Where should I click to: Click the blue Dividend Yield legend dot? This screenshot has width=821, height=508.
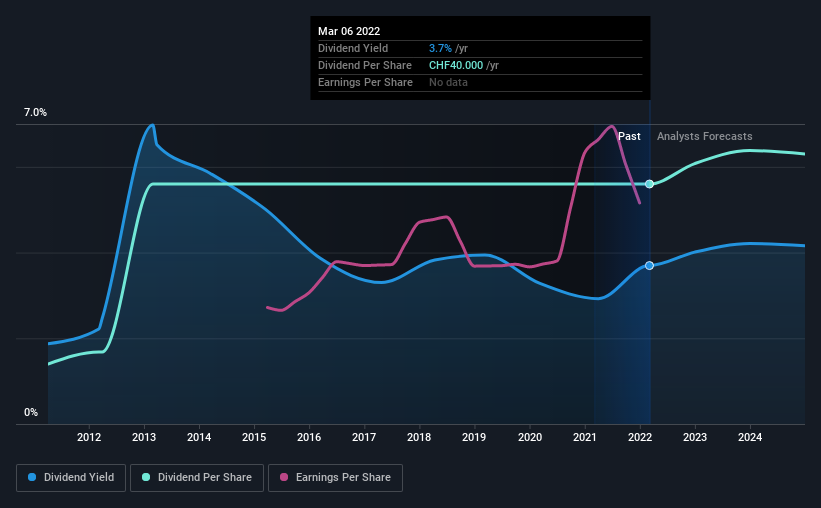(32, 477)
